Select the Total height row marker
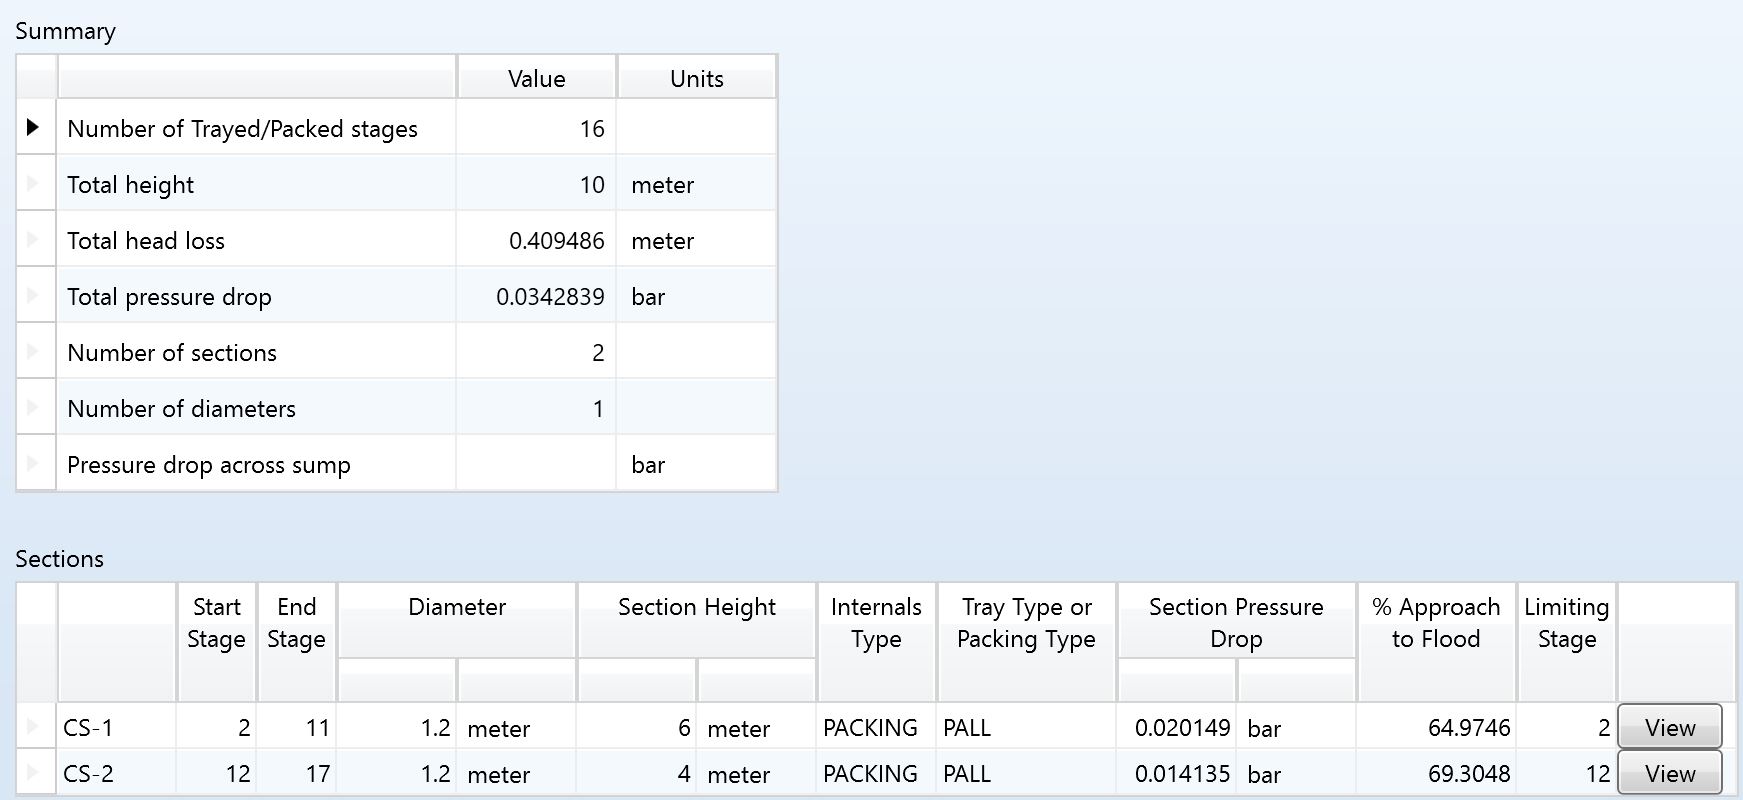The height and width of the screenshot is (800, 1743). 34,184
